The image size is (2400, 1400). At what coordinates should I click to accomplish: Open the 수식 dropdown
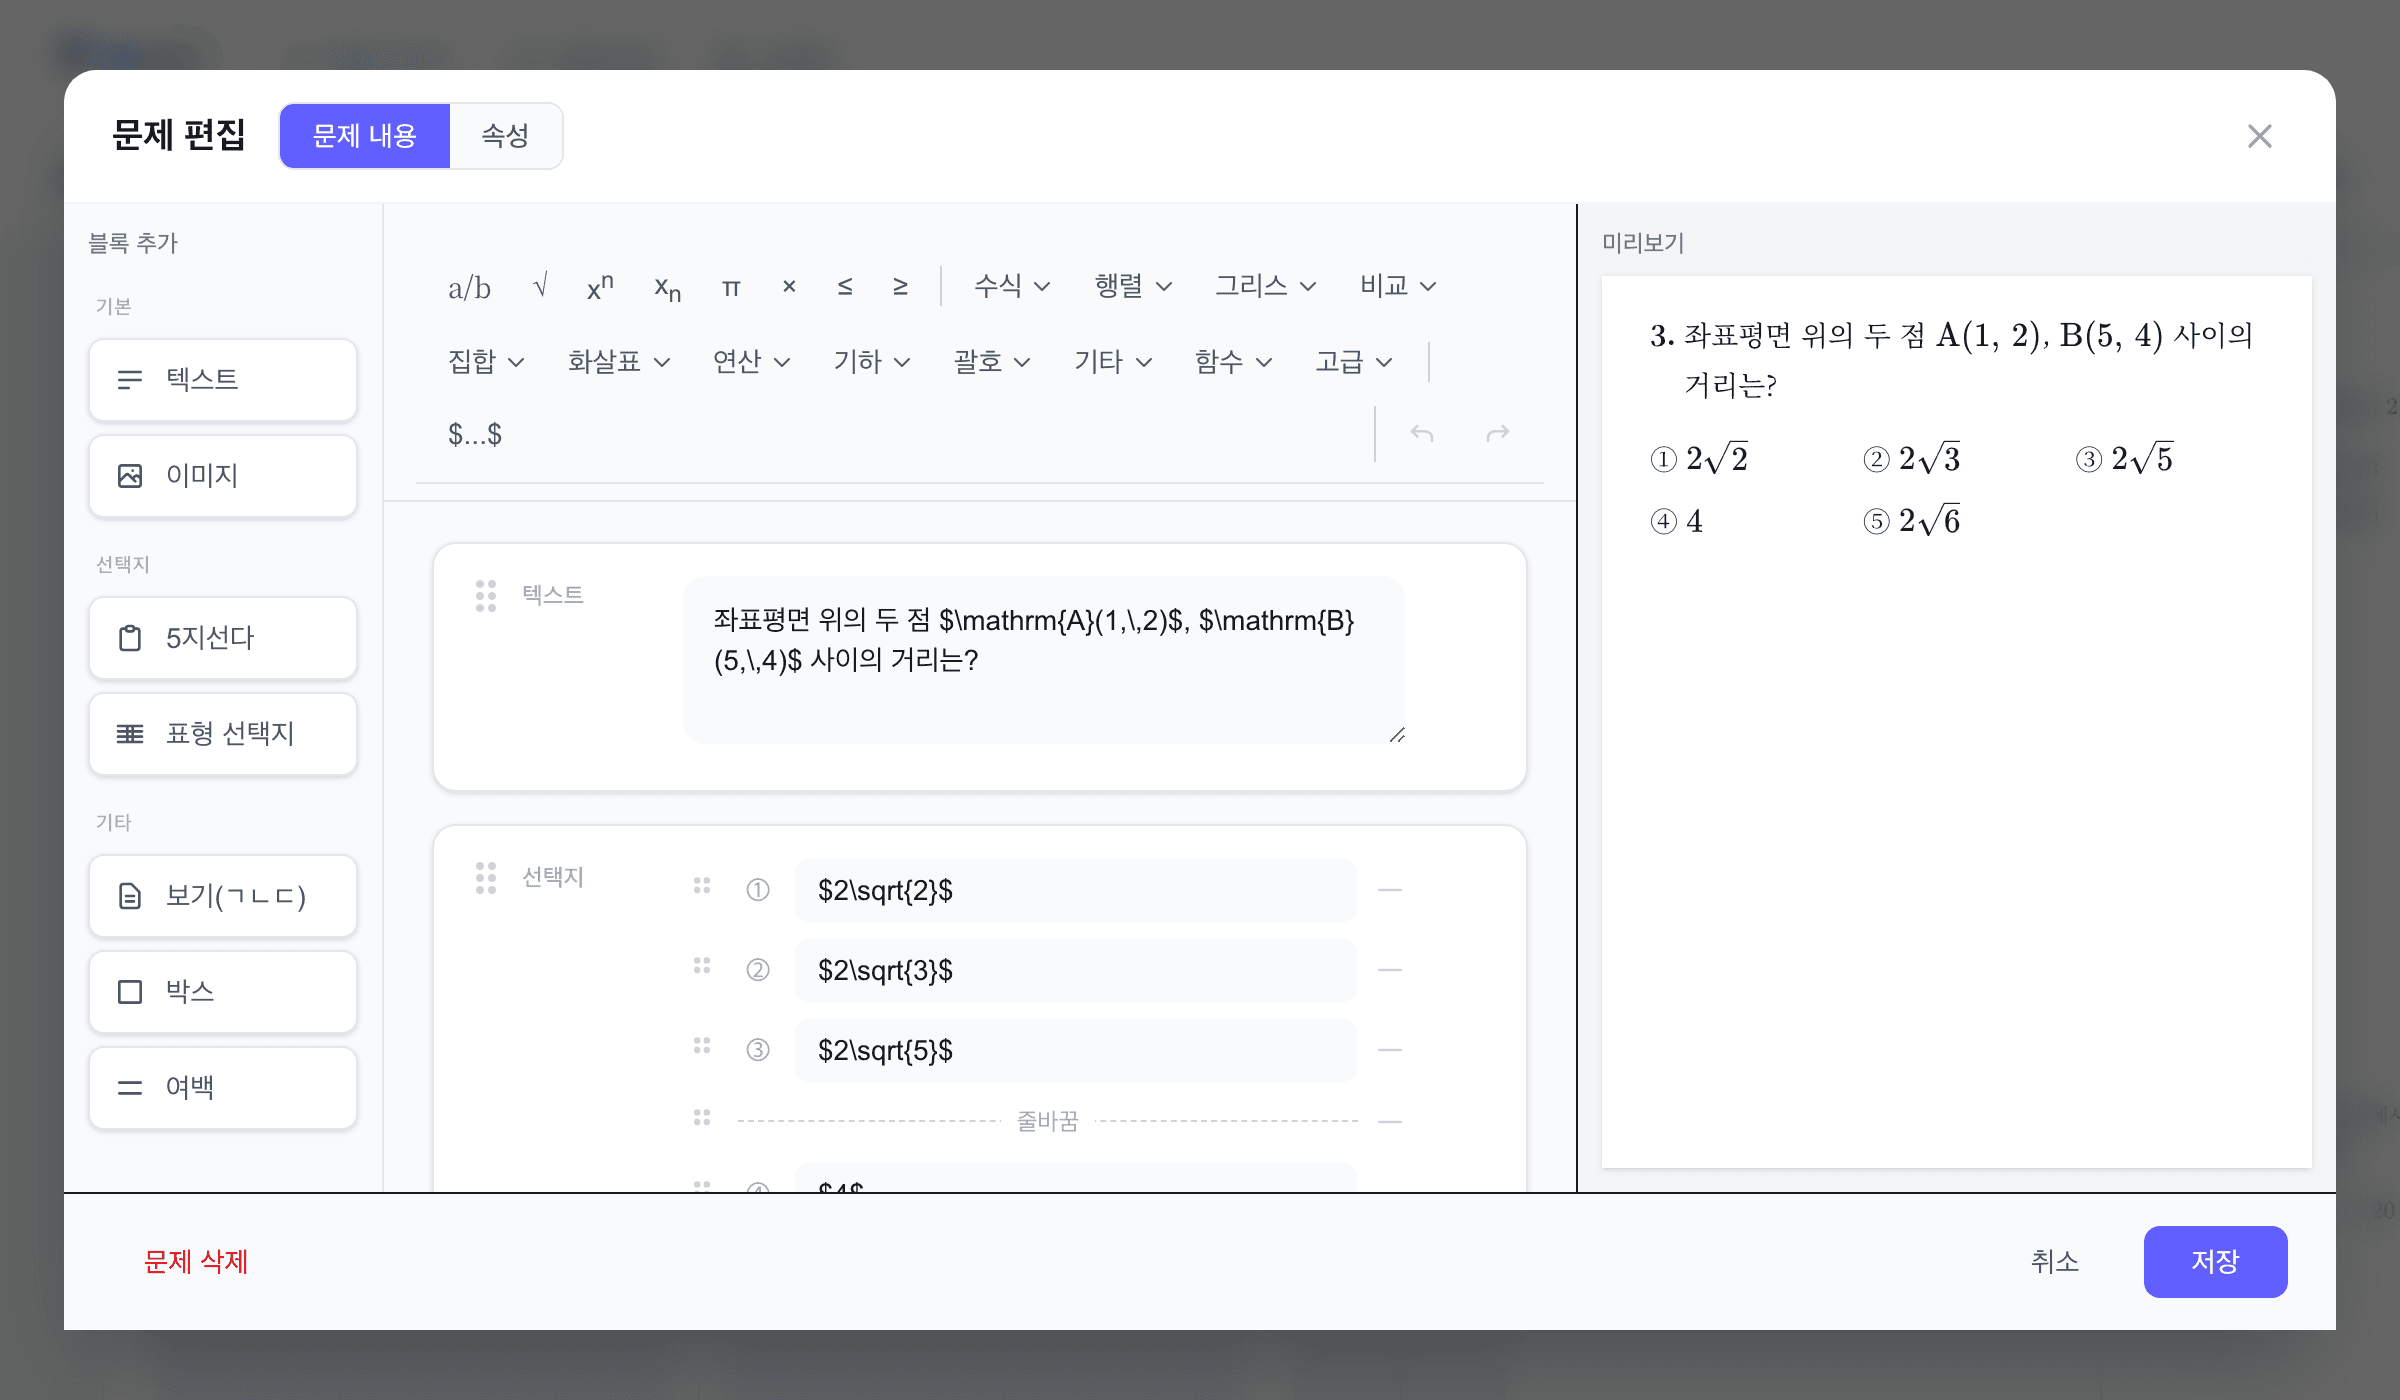click(1012, 286)
